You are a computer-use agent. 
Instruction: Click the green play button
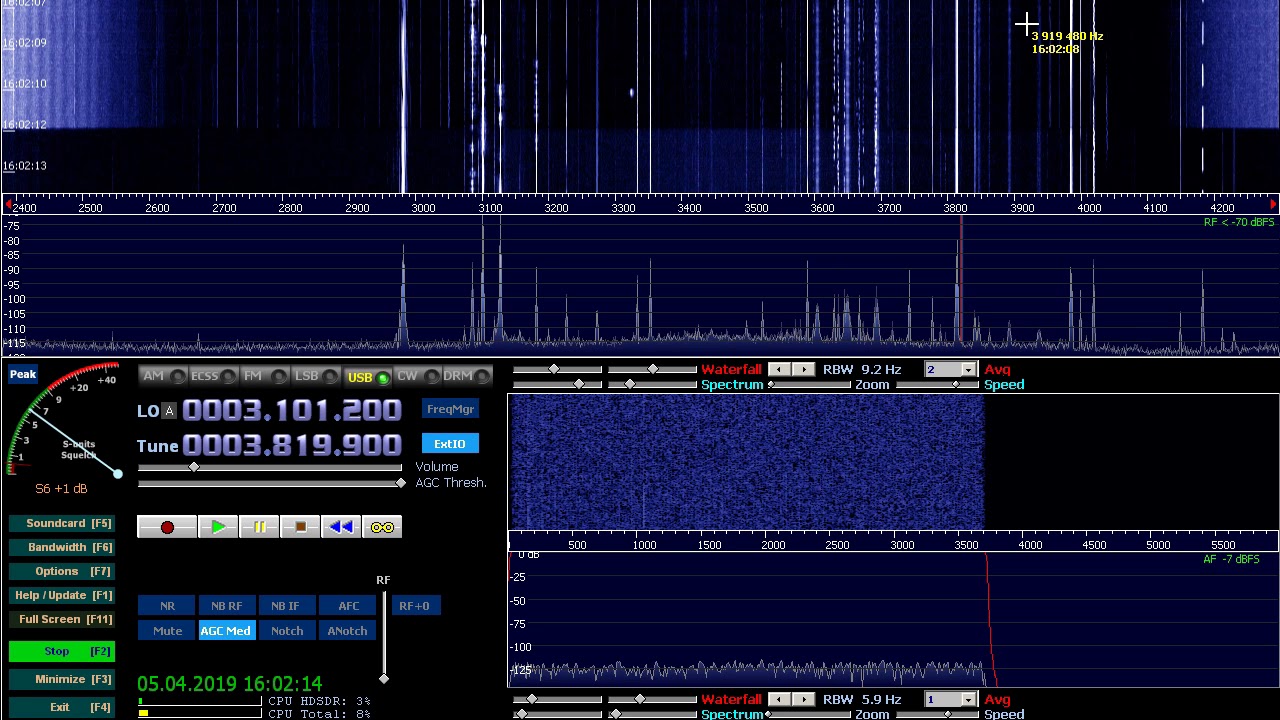tap(218, 527)
